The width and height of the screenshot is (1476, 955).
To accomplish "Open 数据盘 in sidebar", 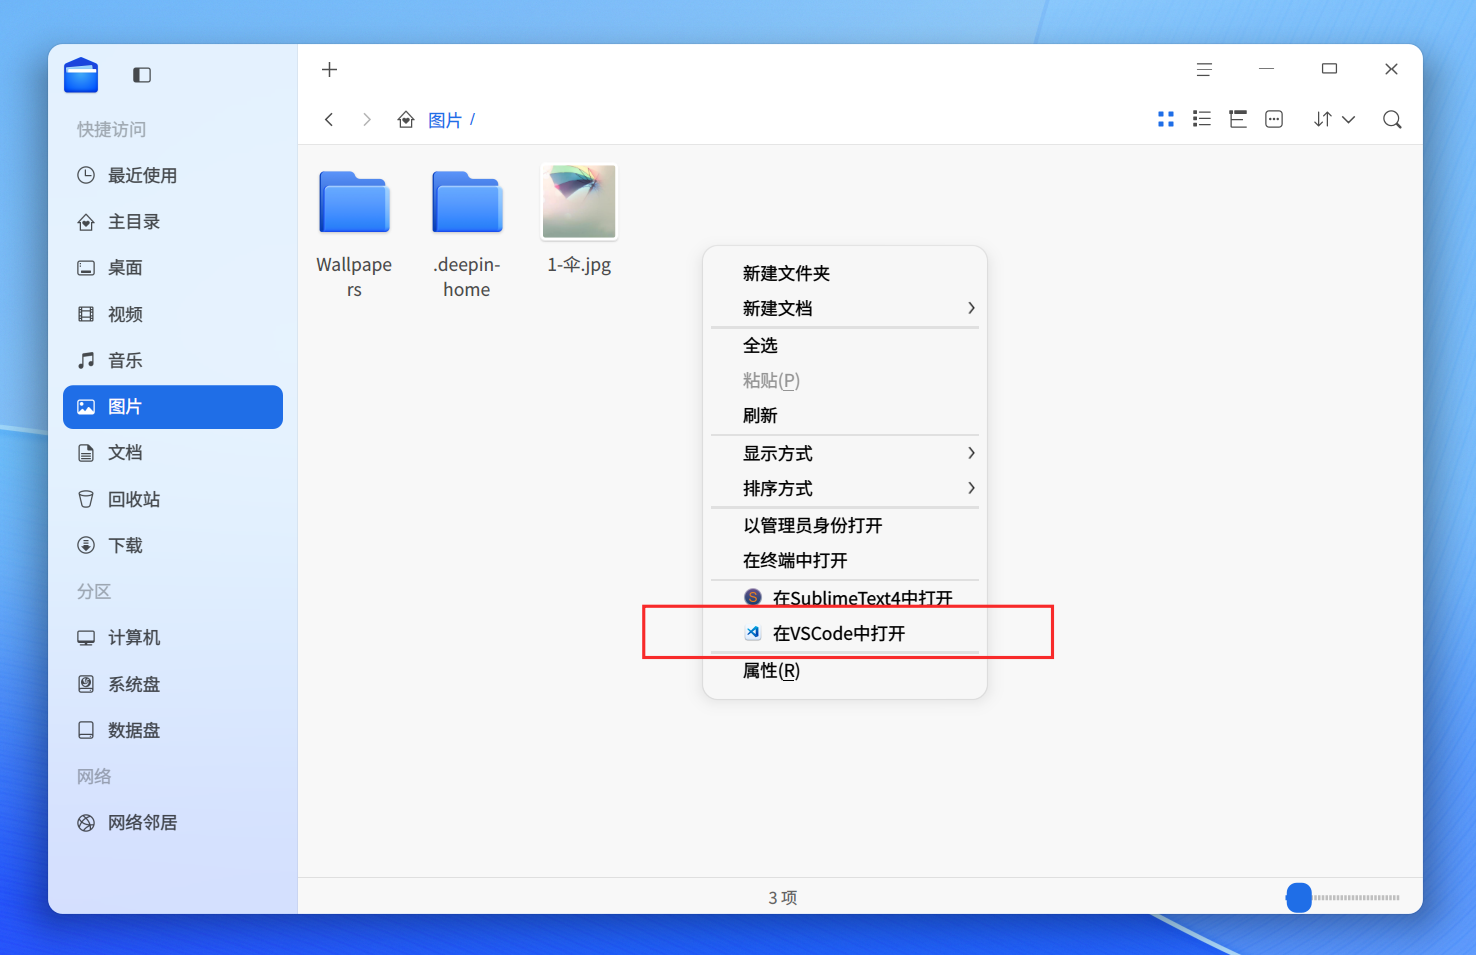I will point(173,731).
